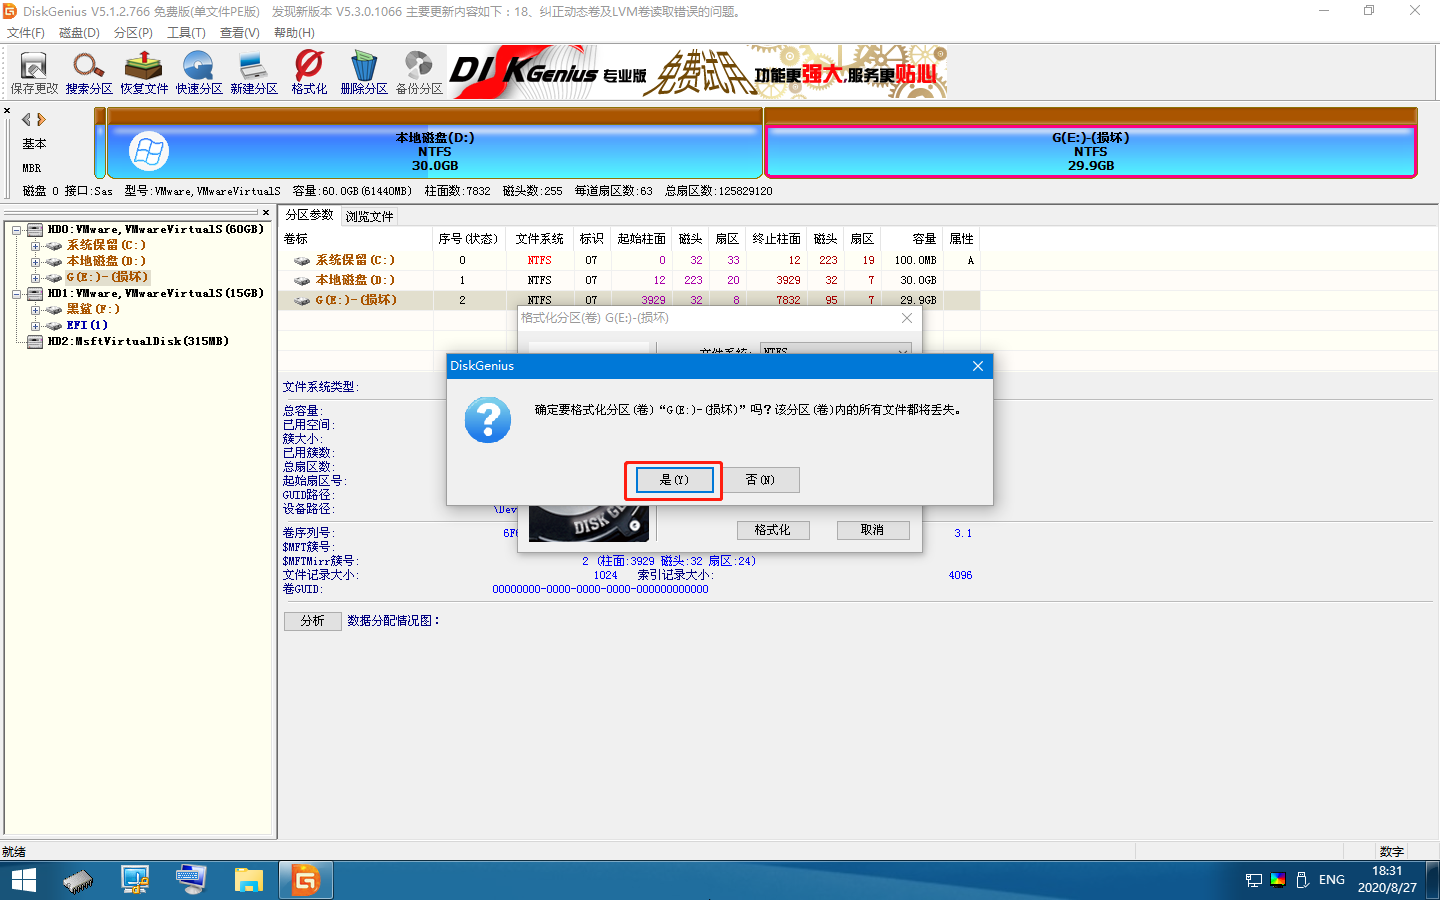Click the DiskGenius professional edition banner
The image size is (1440, 900).
698,72
